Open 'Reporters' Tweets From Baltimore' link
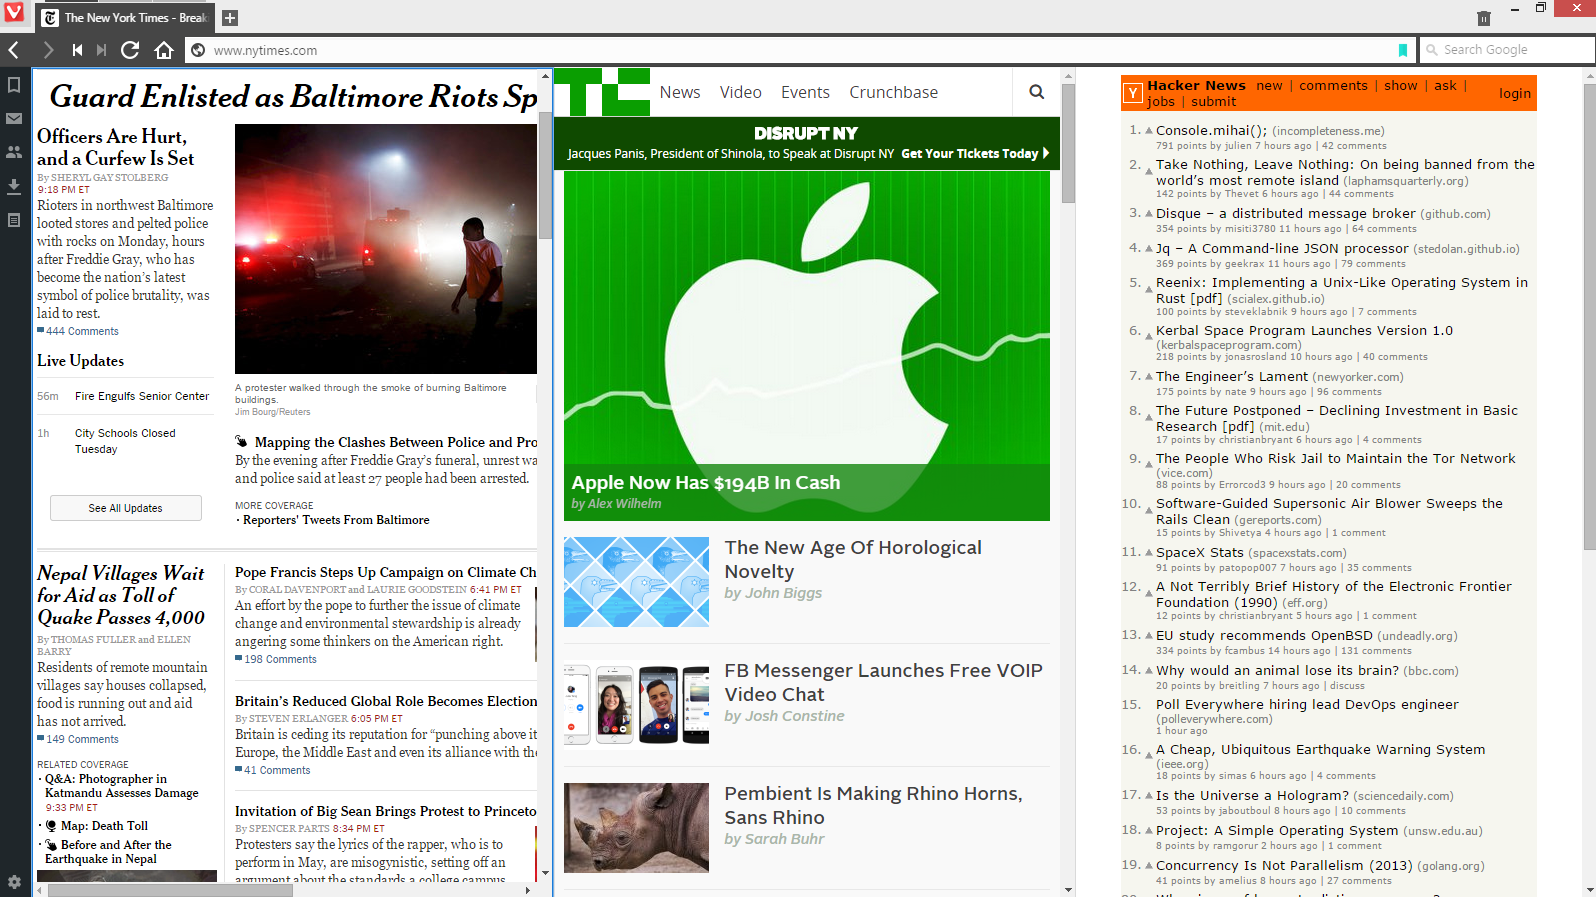This screenshot has width=1596, height=897. (x=336, y=520)
